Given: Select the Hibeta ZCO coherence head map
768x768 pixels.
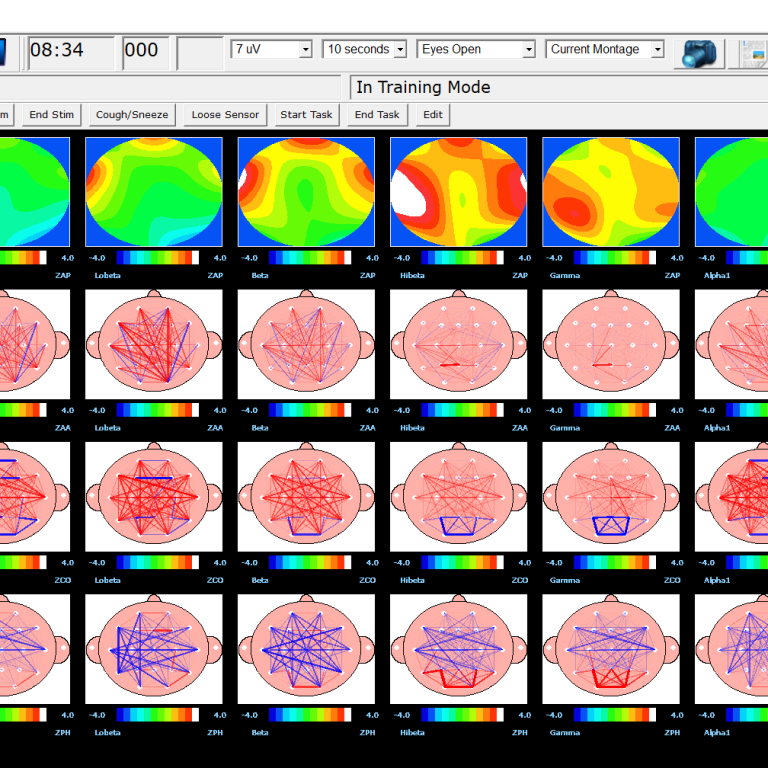Looking at the screenshot, I should [x=458, y=497].
